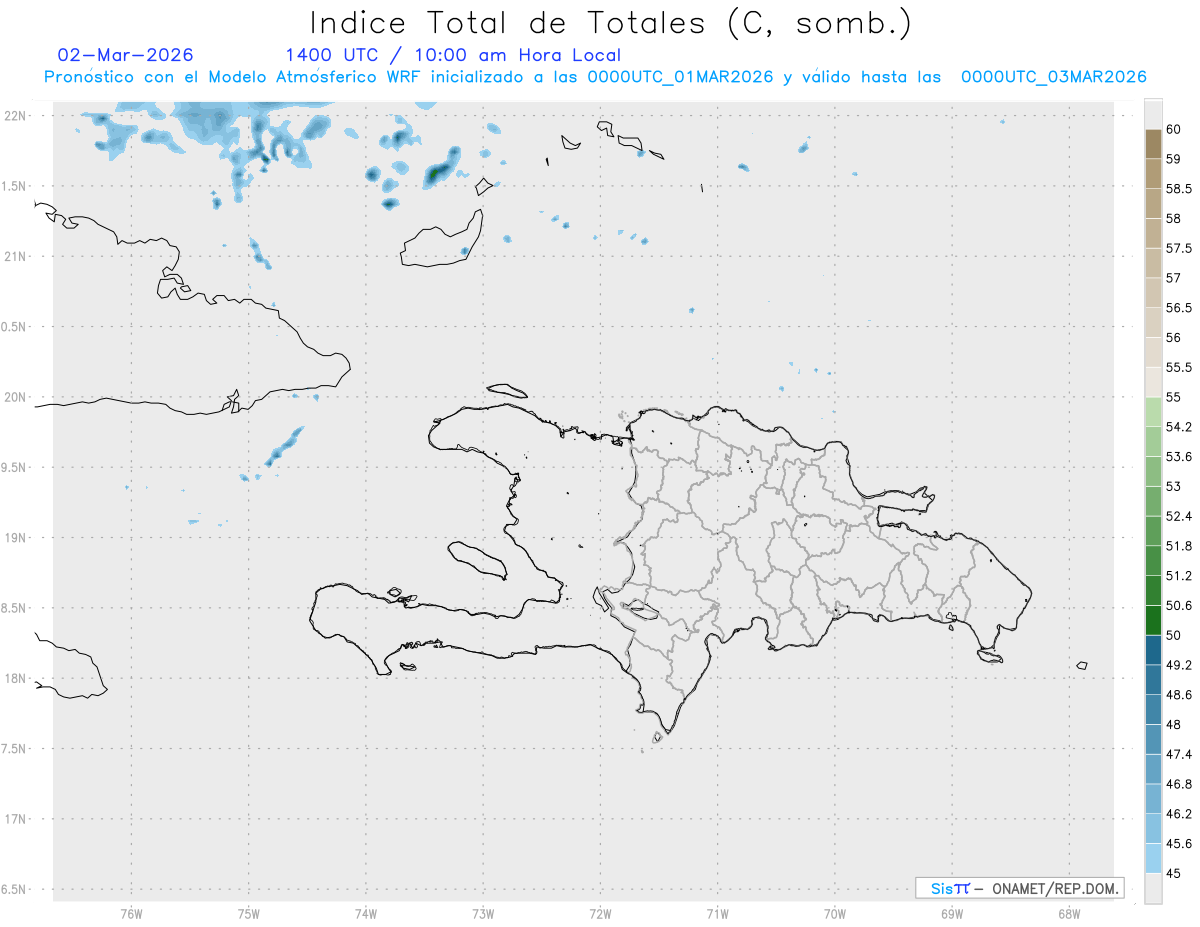Pick the dark green swatch between 50 and 50.6
This screenshot has height=927, width=1200.
point(1153,620)
